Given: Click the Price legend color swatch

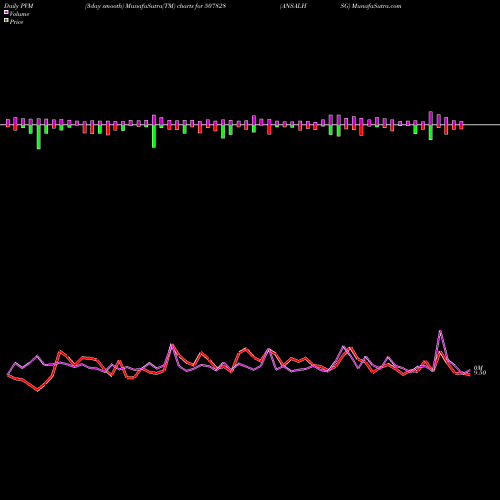Looking at the screenshot, I should click(6, 20).
